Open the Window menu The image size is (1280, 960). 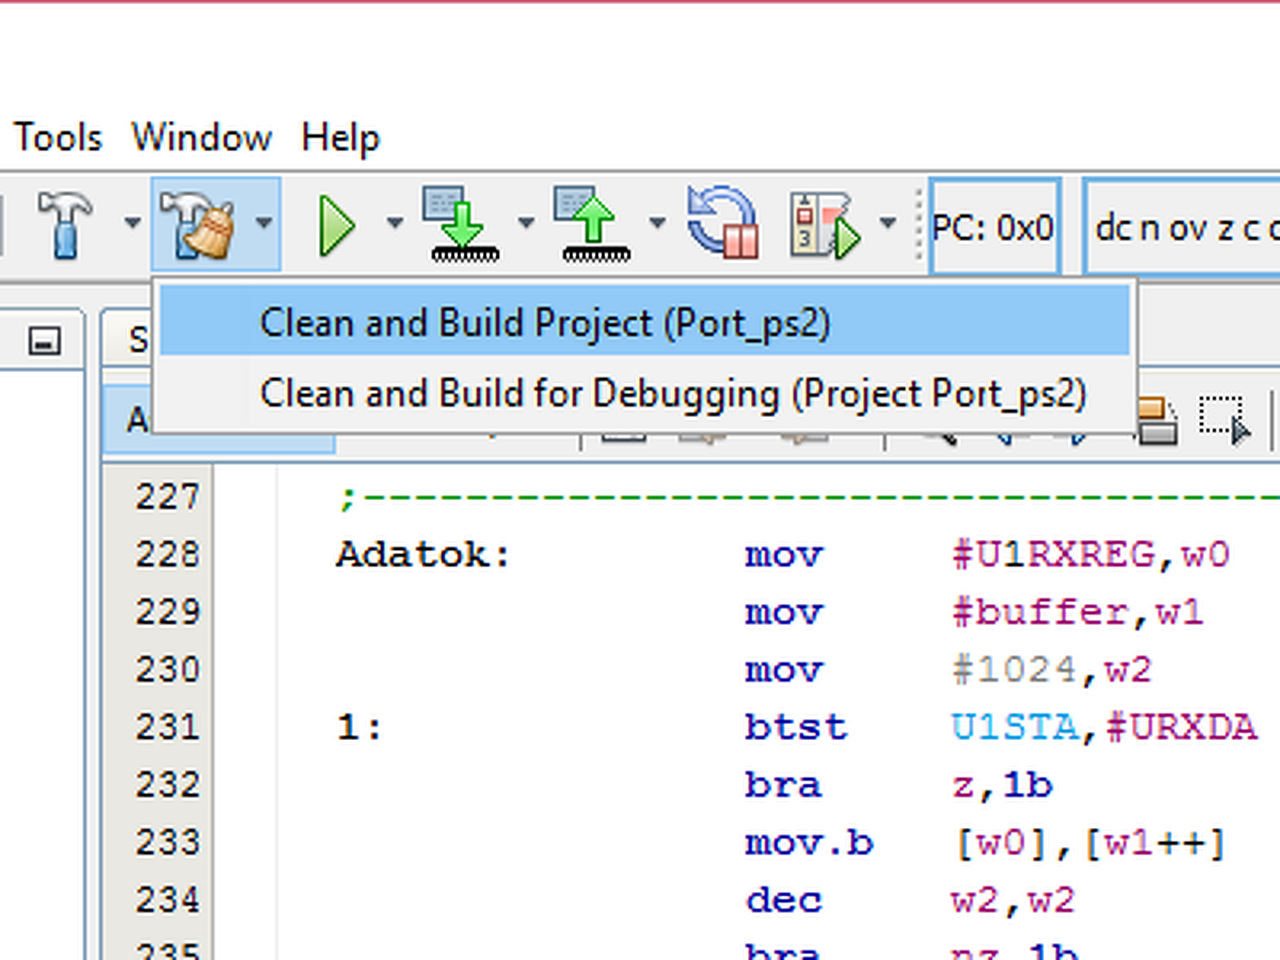coord(202,137)
